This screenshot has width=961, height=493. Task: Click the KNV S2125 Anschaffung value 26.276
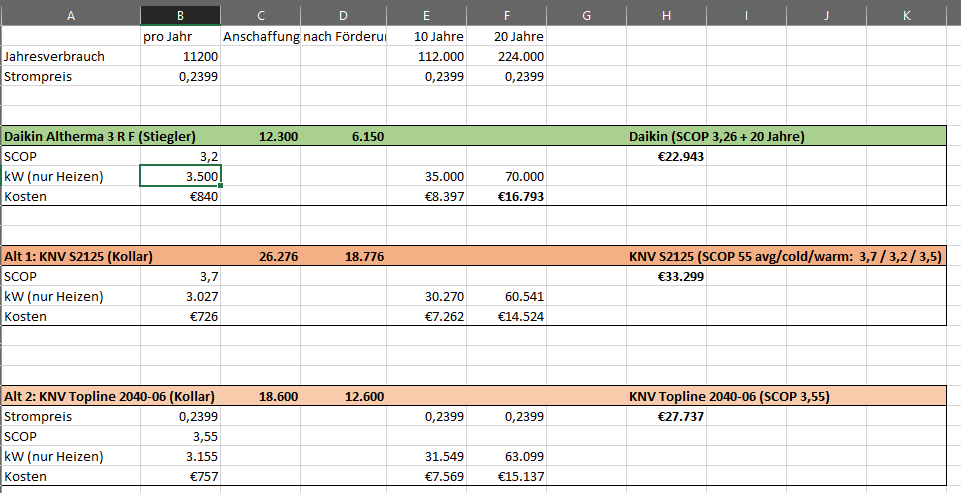click(260, 256)
